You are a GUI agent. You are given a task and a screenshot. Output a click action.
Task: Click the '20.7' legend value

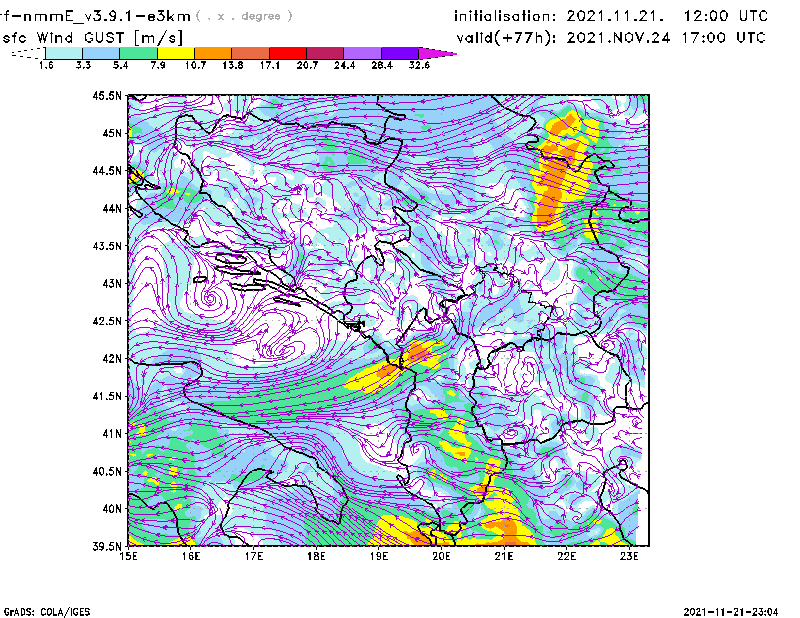(x=307, y=65)
